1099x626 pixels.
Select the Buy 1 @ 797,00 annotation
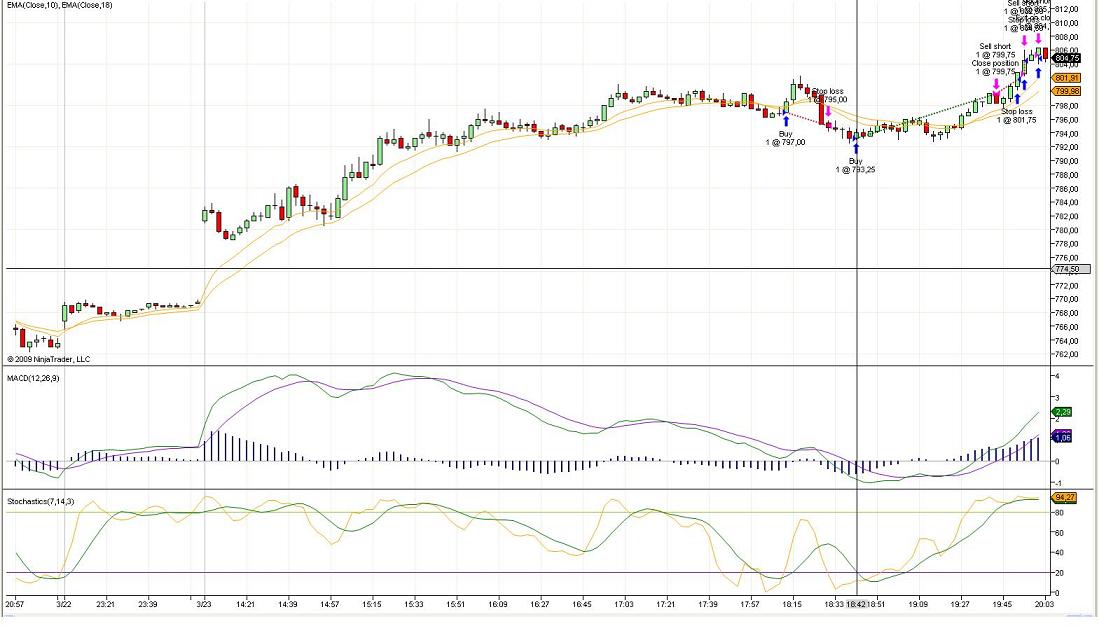785,138
